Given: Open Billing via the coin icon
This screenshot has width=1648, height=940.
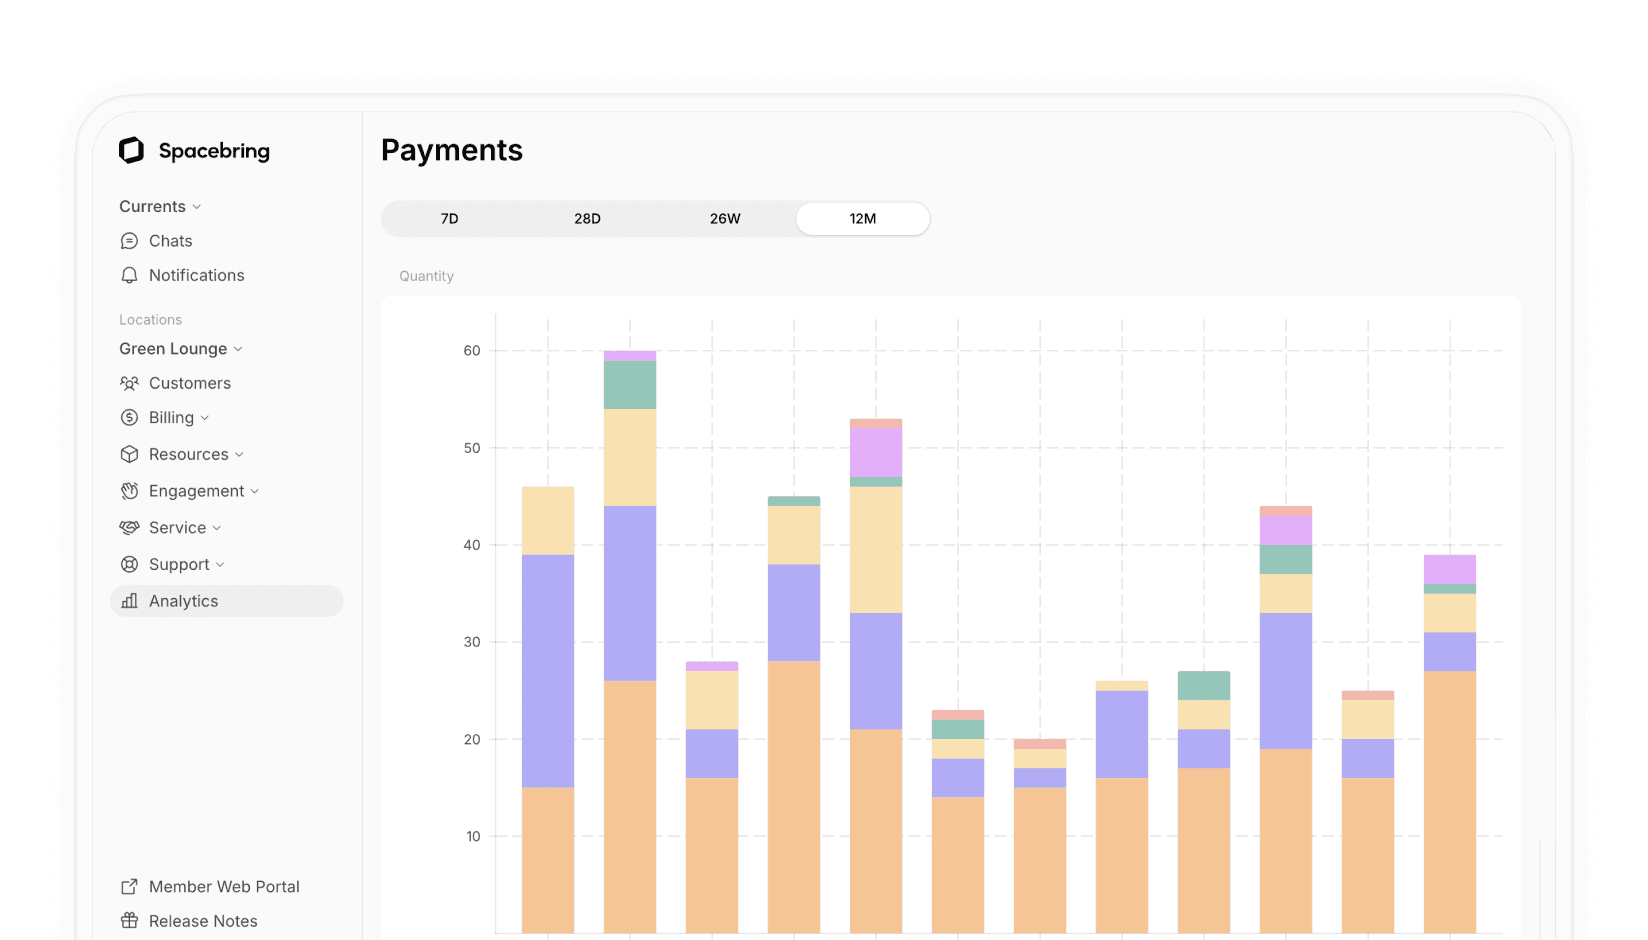Looking at the screenshot, I should 129,417.
